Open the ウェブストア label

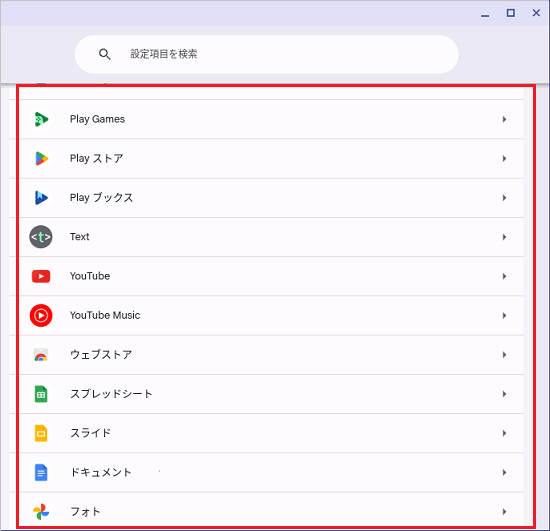point(101,355)
